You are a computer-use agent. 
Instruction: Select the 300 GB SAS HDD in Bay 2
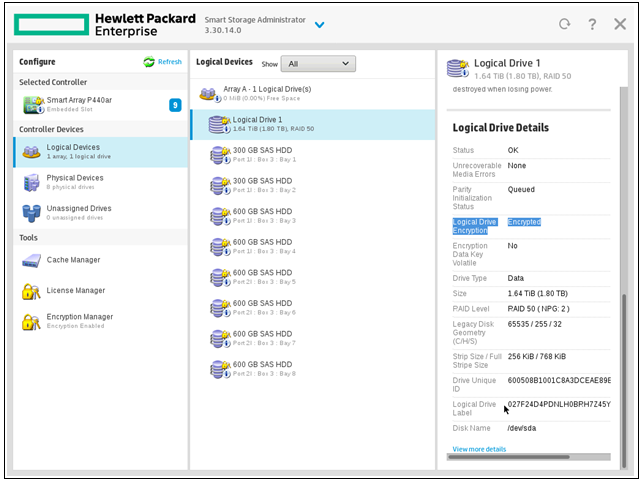(x=312, y=185)
